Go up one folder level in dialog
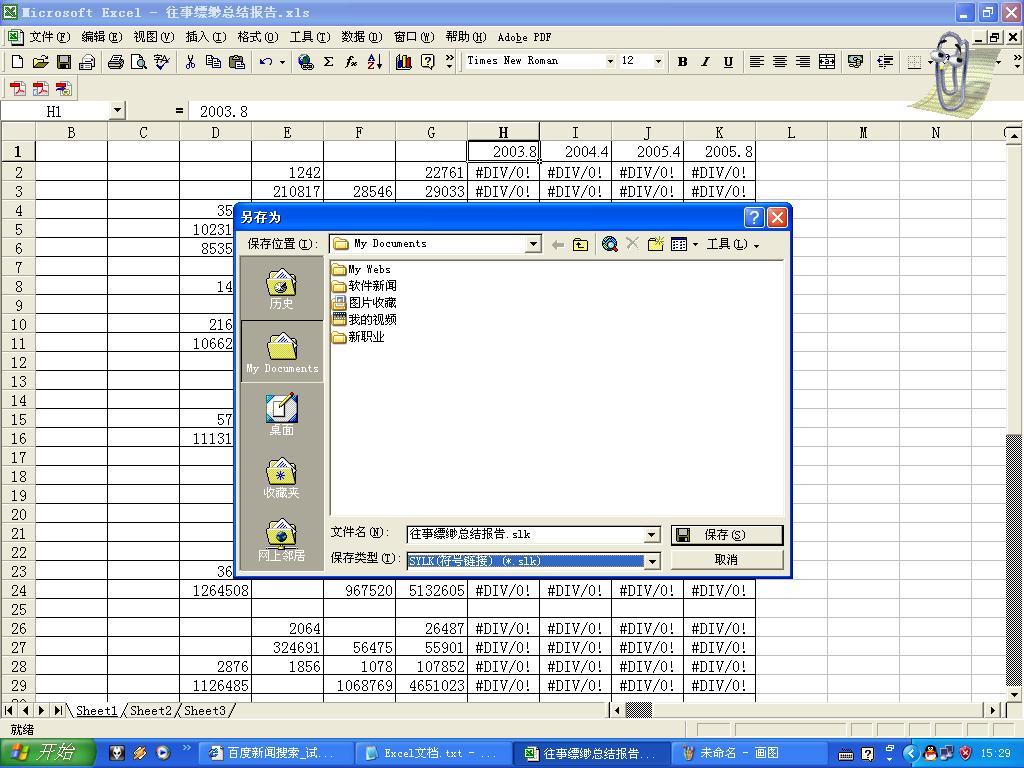Viewport: 1024px width, 768px height. tap(580, 244)
